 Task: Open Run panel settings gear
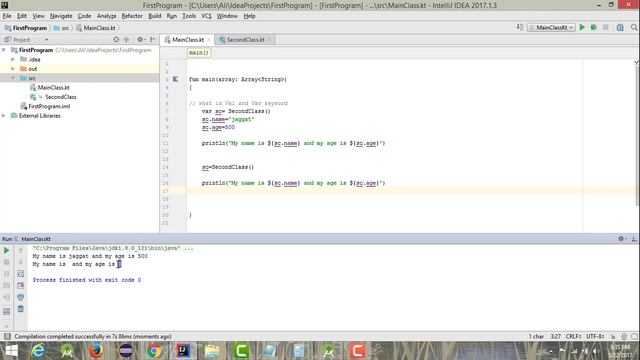pyautogui.click(x=622, y=239)
